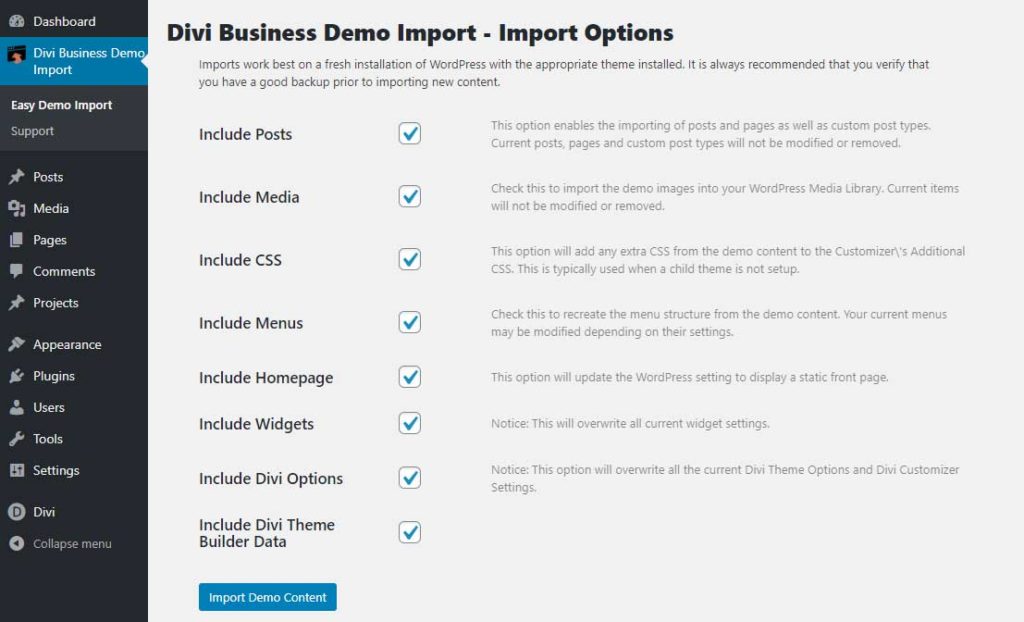Toggle the Include Divi Options checkbox

tap(409, 478)
